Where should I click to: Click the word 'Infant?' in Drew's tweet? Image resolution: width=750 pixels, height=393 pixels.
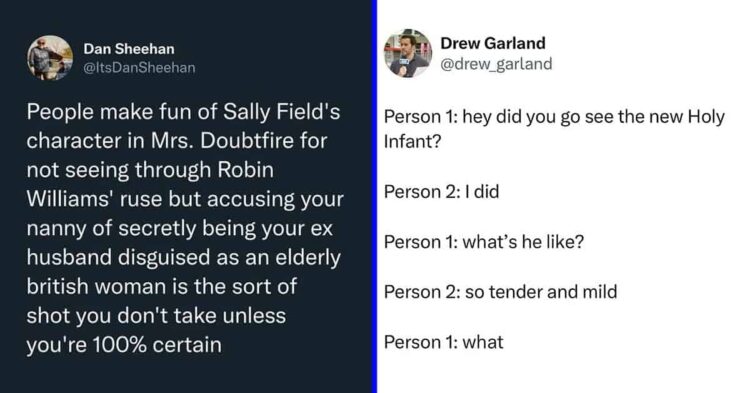pos(412,142)
